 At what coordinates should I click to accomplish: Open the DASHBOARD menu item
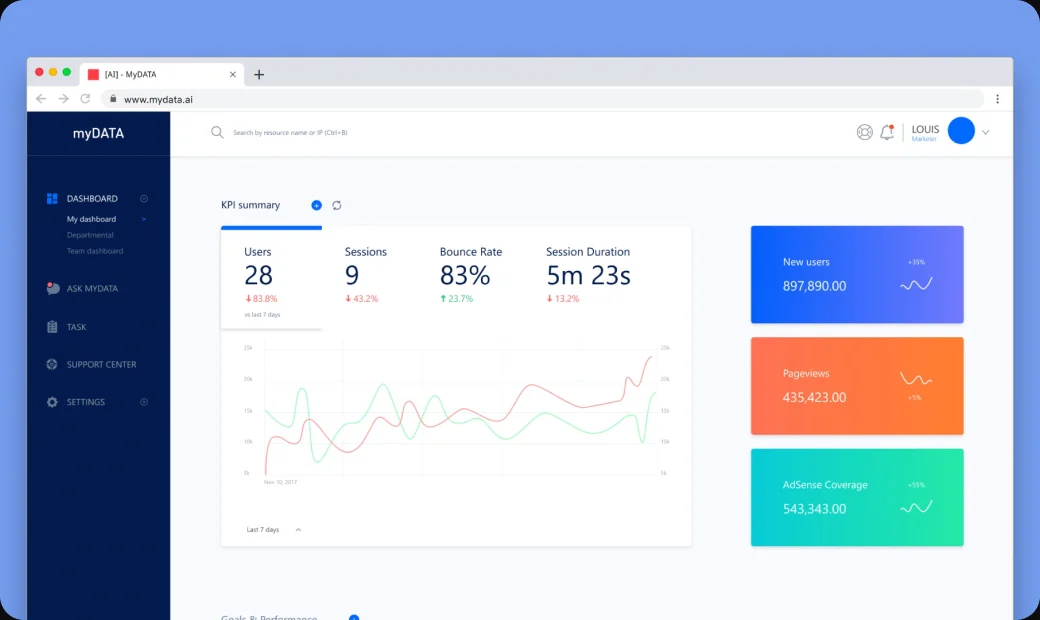(x=92, y=198)
